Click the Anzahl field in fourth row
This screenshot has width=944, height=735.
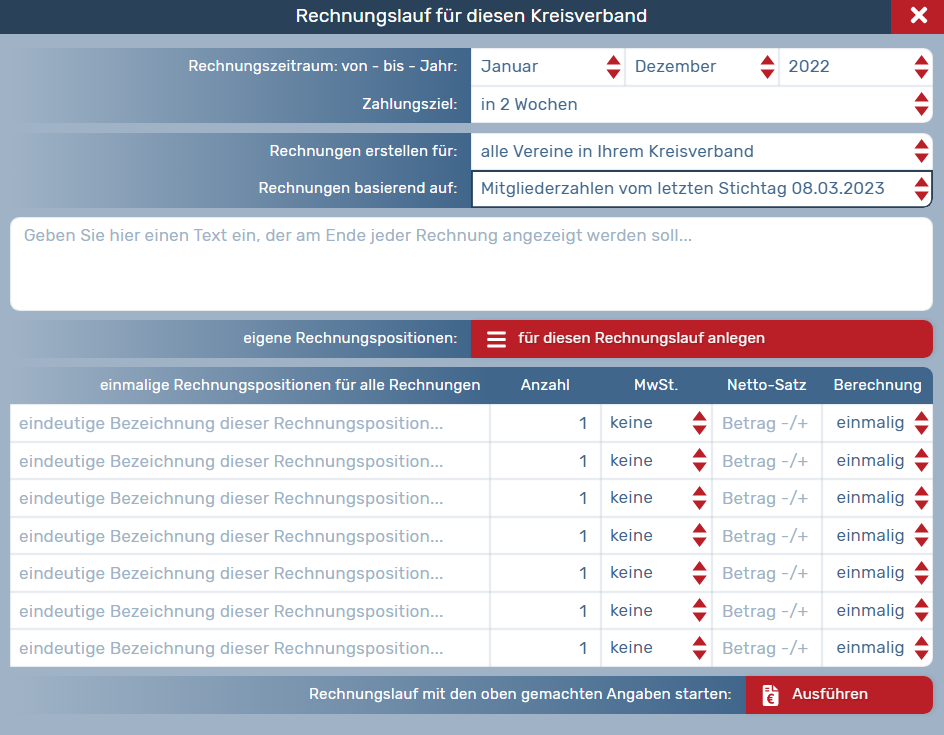545,536
